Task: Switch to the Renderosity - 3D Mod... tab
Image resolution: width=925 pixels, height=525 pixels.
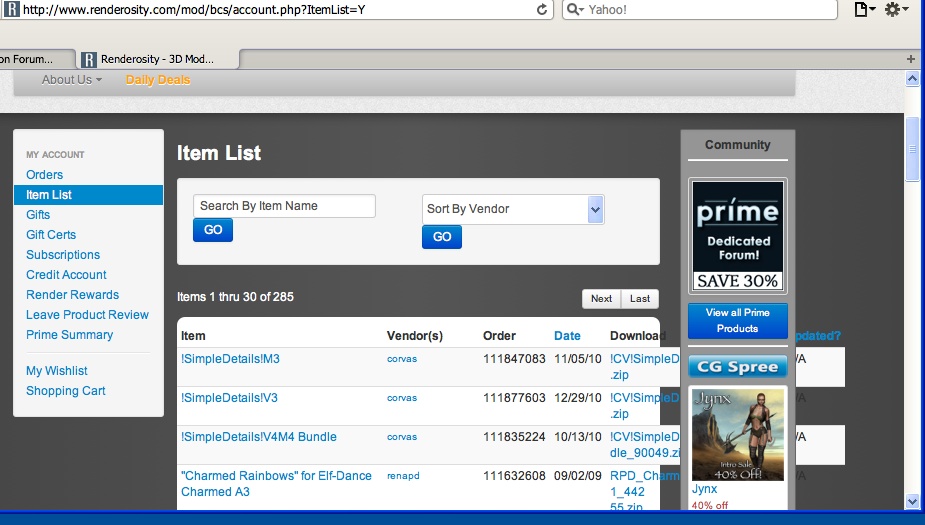Action: coord(158,59)
